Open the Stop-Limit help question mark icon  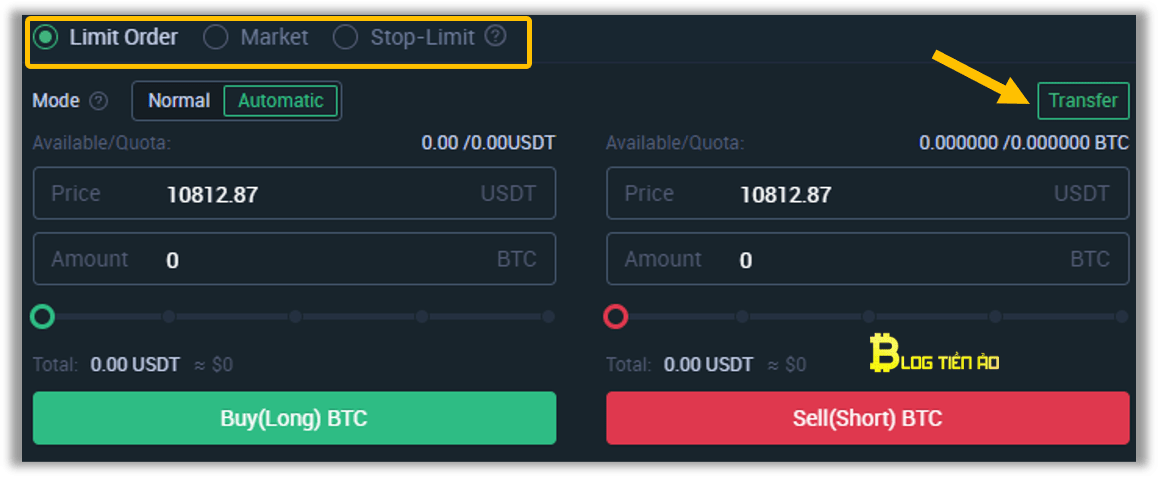(x=496, y=36)
